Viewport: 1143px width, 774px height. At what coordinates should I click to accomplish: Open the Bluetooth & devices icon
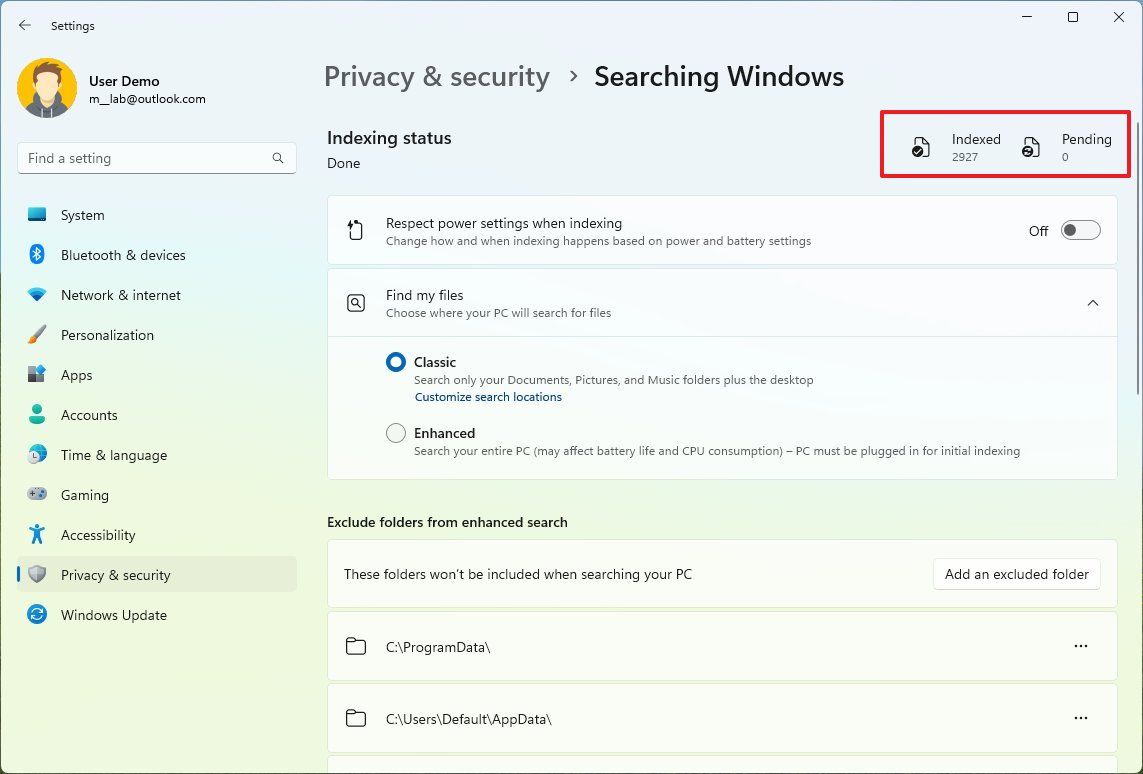click(39, 254)
